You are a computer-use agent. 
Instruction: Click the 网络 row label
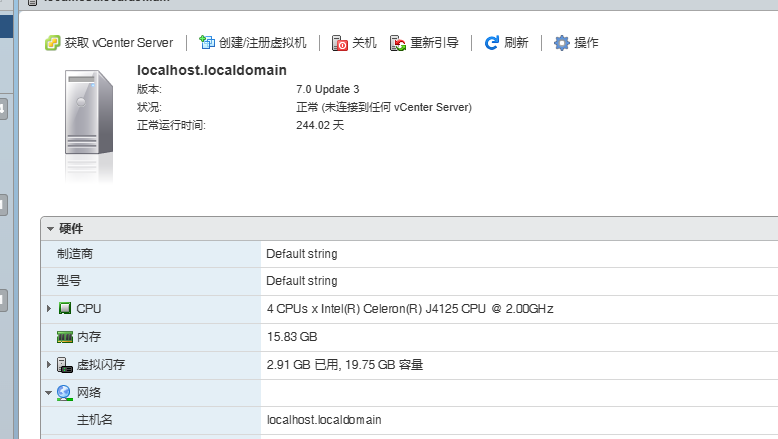point(89,393)
